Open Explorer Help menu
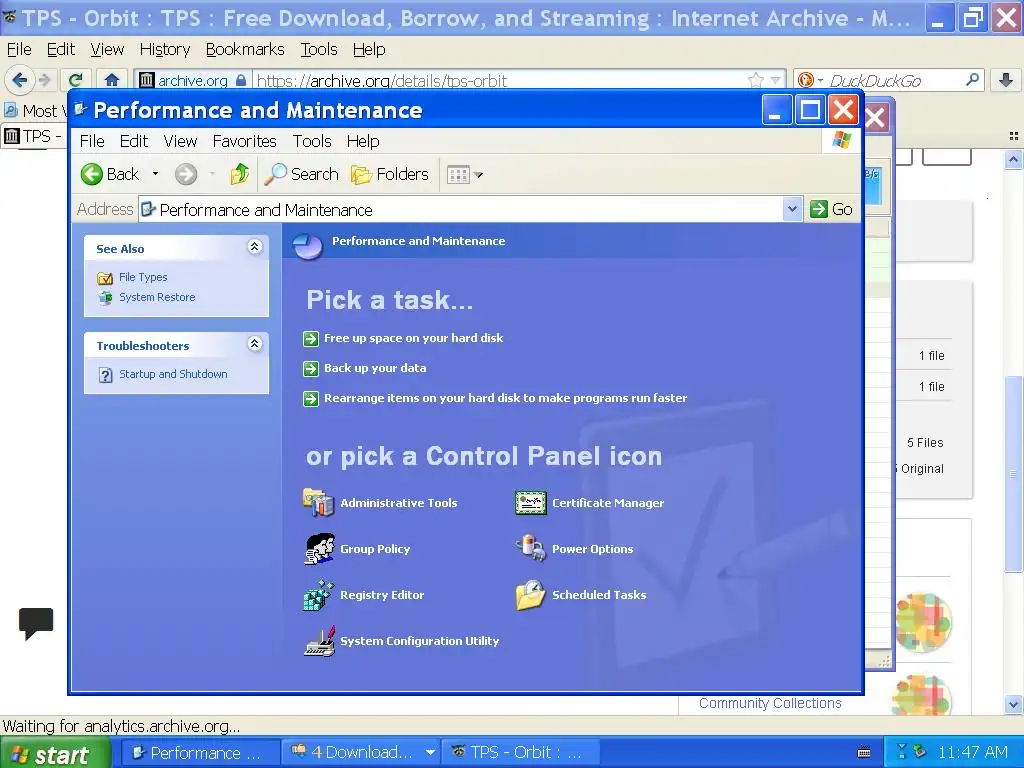1024x768 pixels. (x=362, y=141)
